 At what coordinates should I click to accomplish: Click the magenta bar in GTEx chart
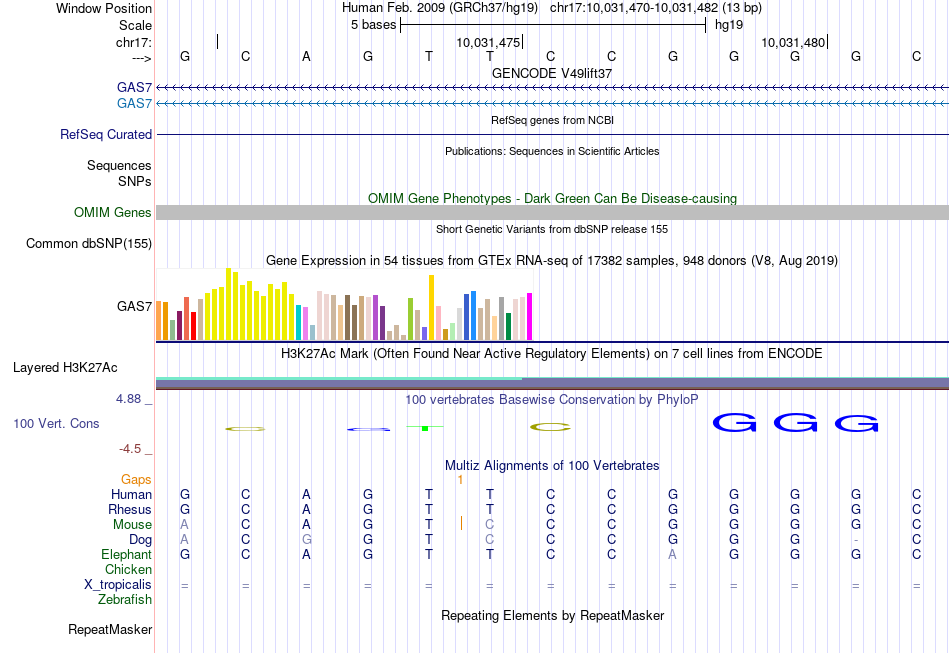529,317
